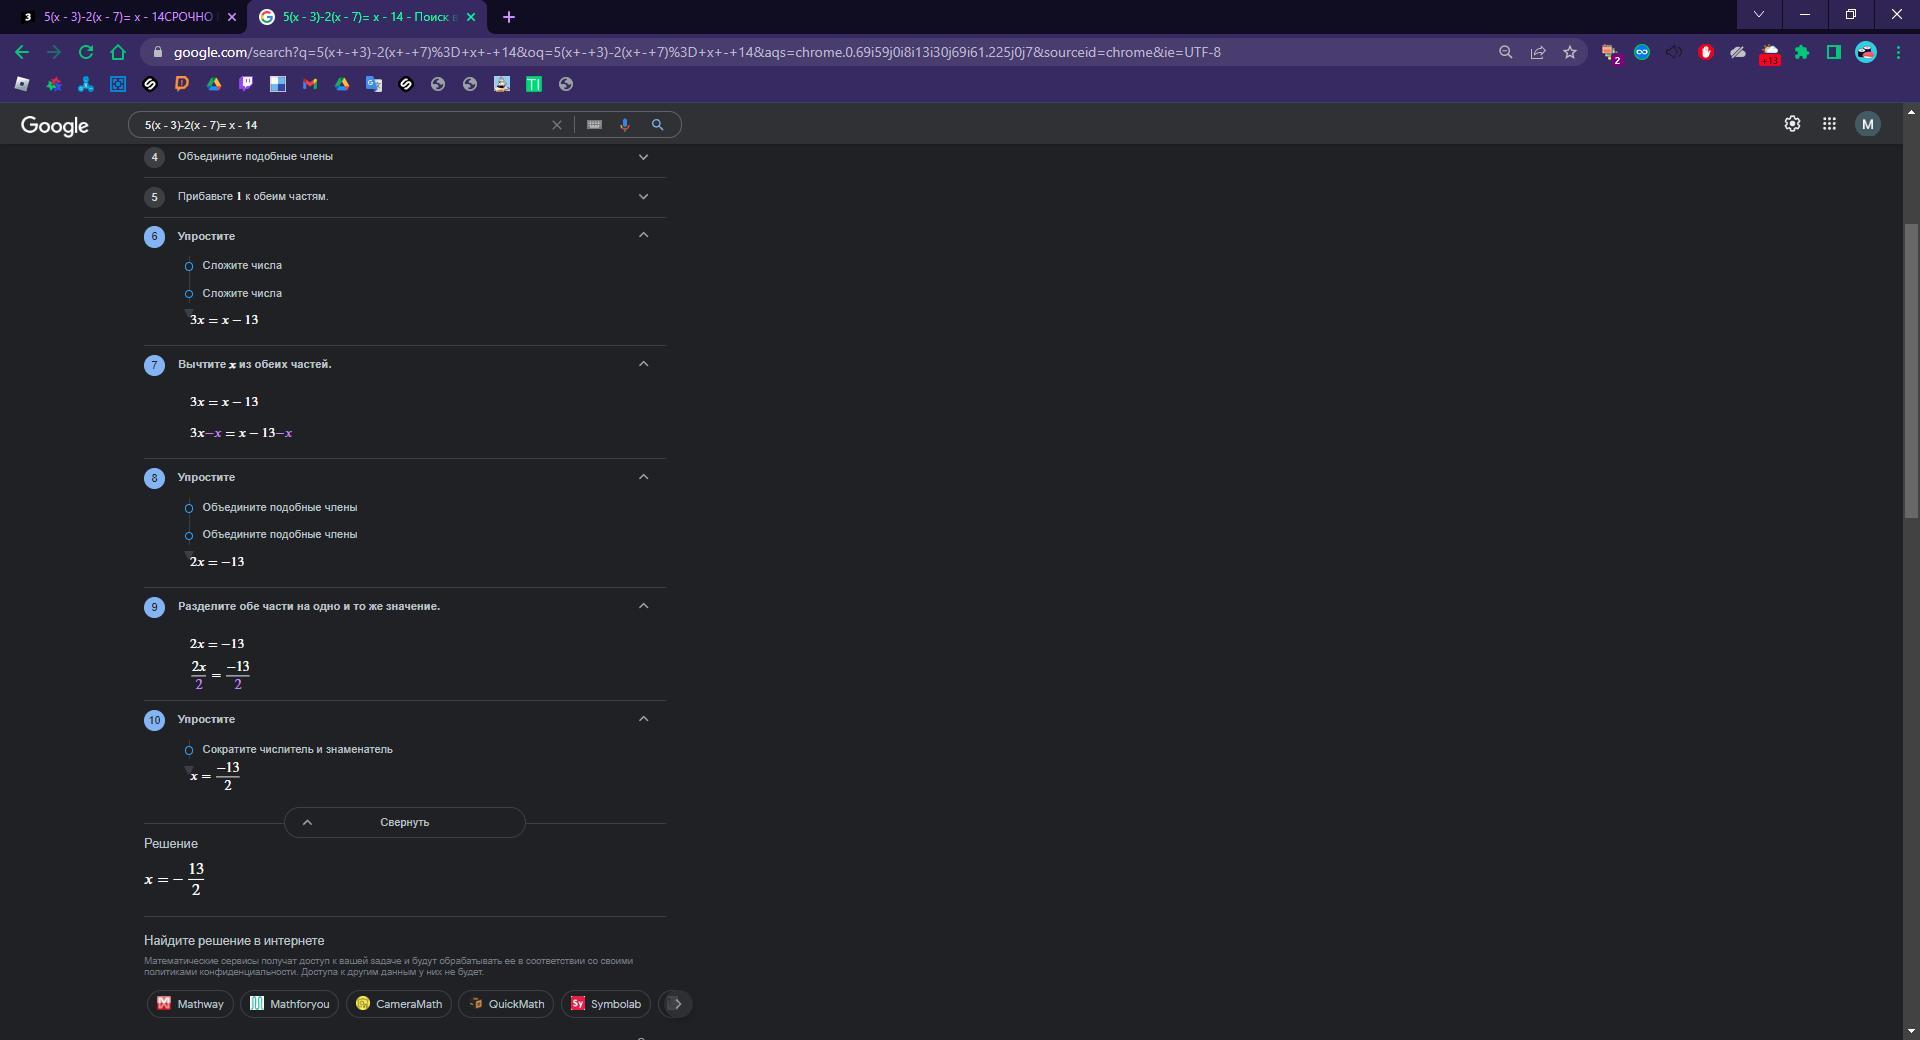Open the solution in Symbolab
This screenshot has height=1040, width=1920.
(x=606, y=1004)
